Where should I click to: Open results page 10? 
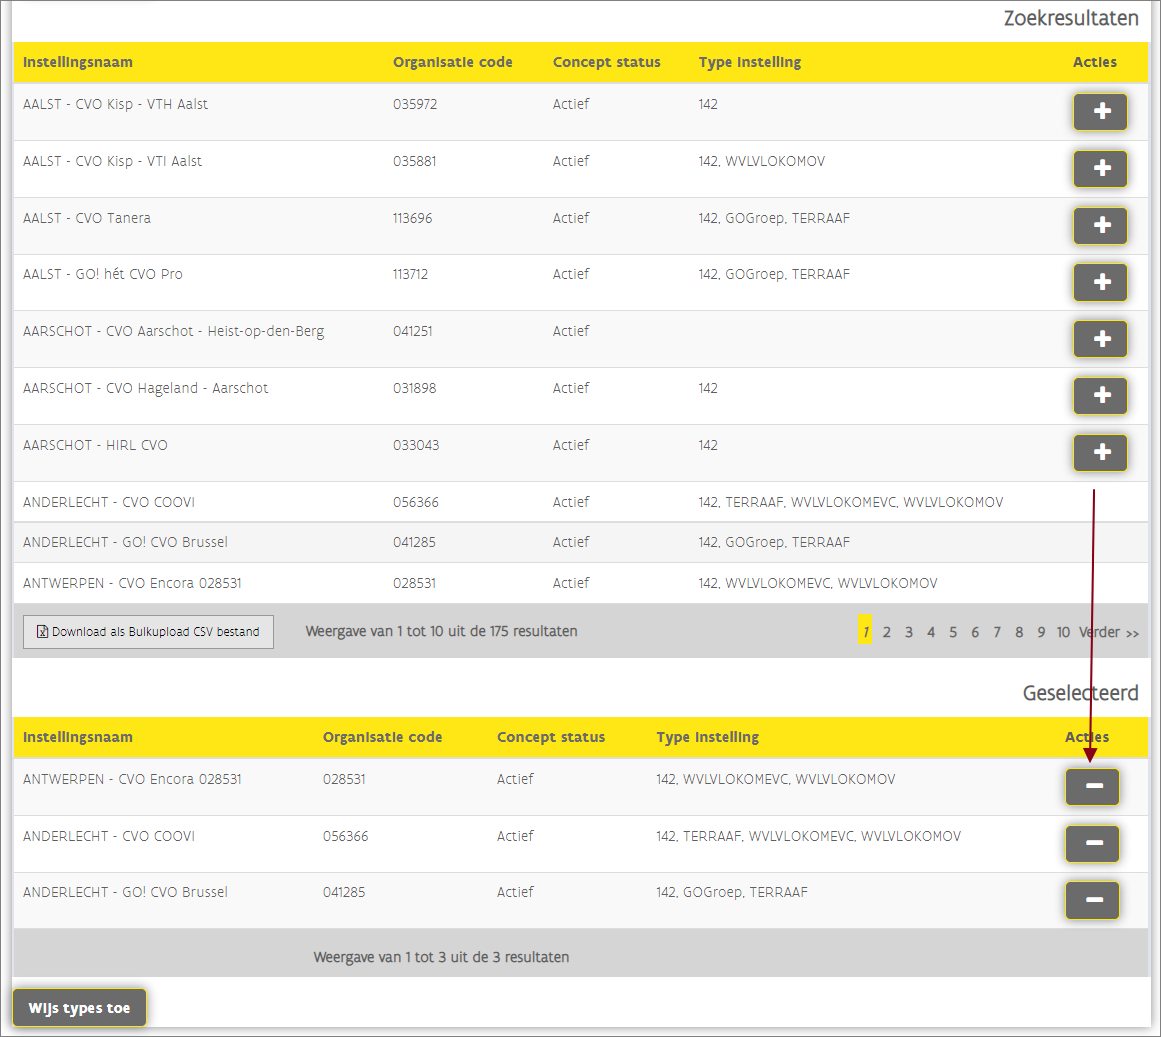pos(1063,632)
